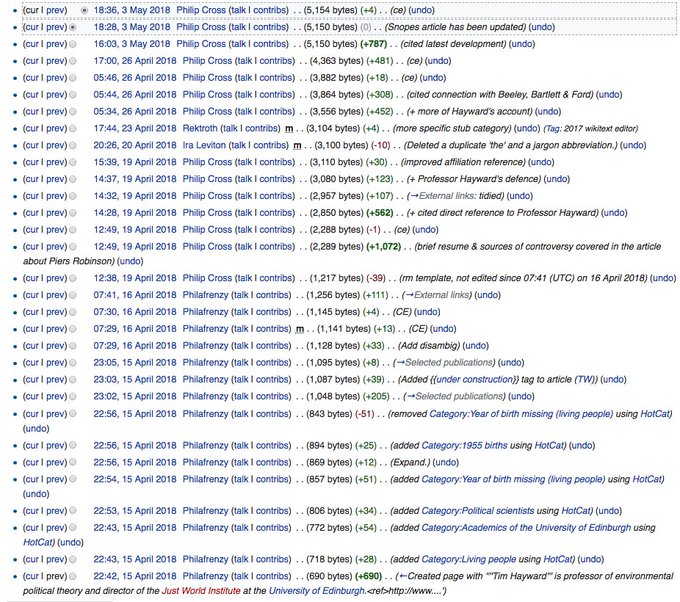Open the 18:36, 3 May 2018 revision link
Image resolution: width=680 pixels, height=602 pixels.
coord(132,10)
